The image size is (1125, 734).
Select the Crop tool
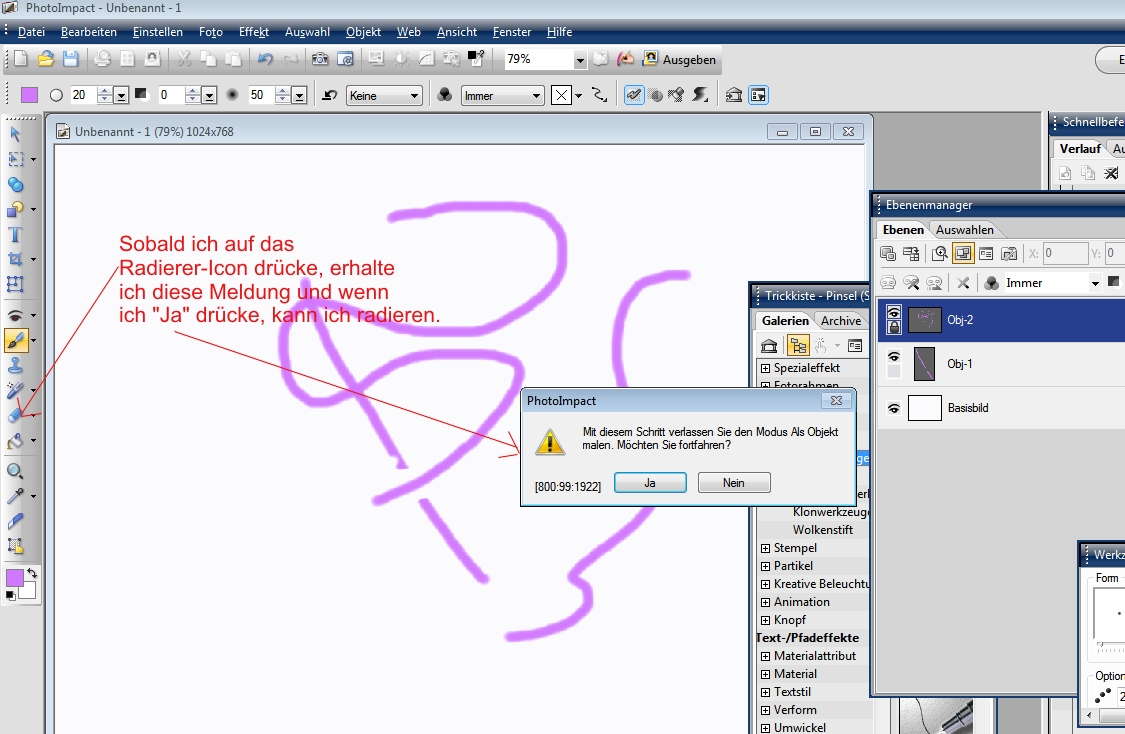click(x=15, y=259)
